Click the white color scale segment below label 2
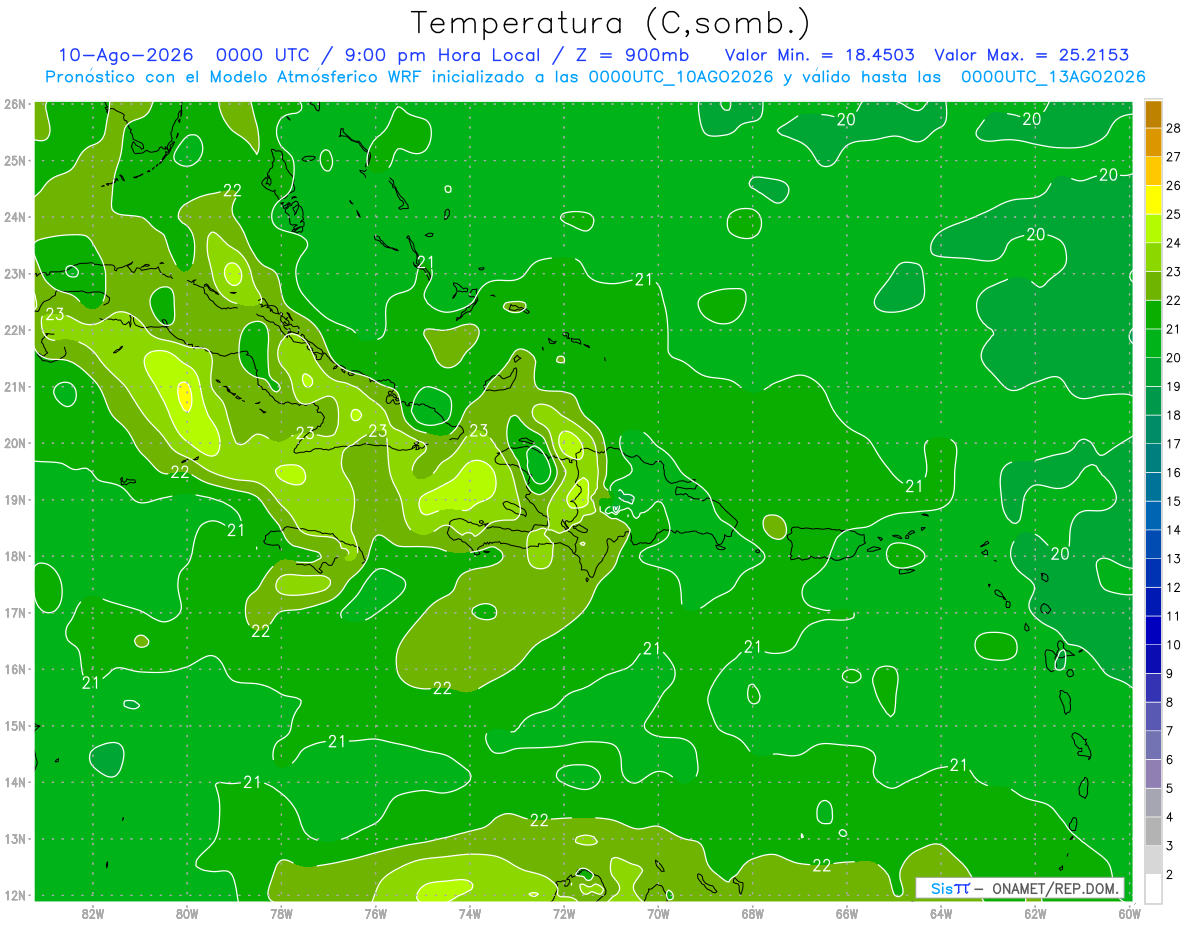Image resolution: width=1200 pixels, height=927 pixels. (1153, 888)
